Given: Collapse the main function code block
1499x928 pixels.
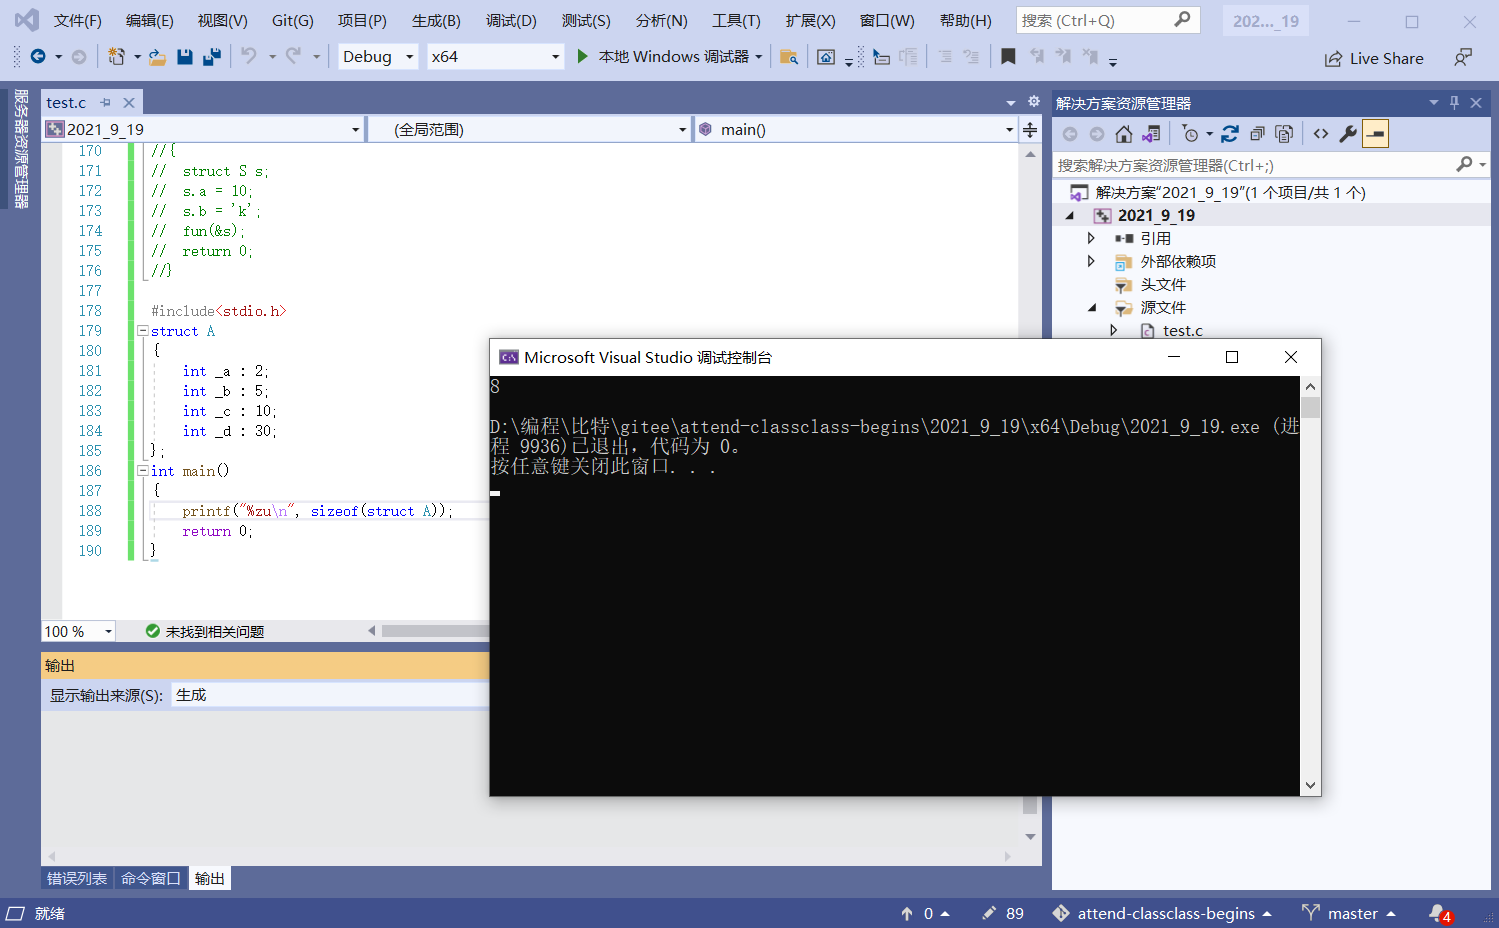Looking at the screenshot, I should point(142,471).
